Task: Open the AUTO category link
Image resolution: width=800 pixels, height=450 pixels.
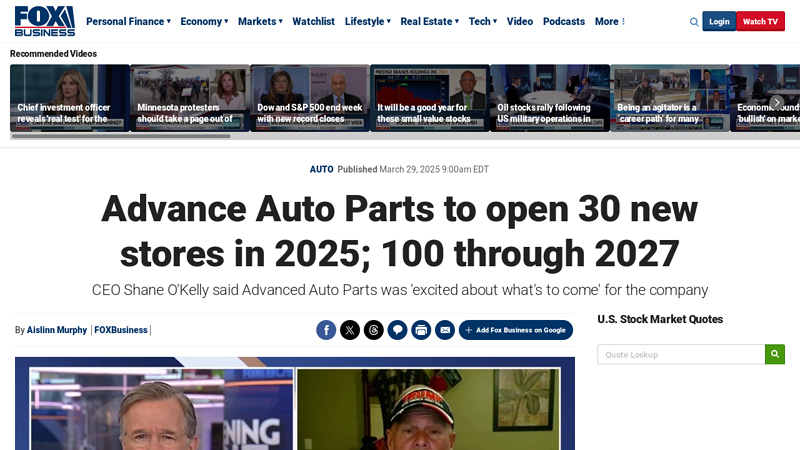Action: click(321, 169)
